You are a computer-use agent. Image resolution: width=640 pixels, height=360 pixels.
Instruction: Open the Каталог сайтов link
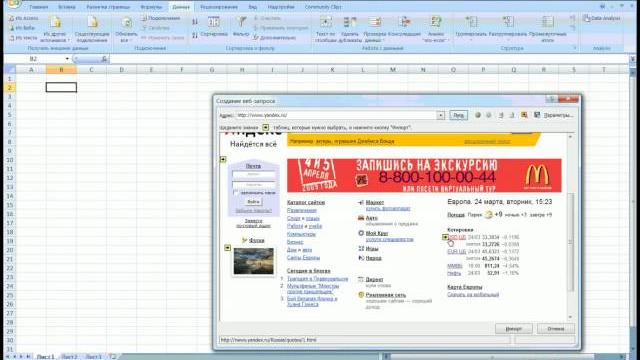tap(306, 202)
